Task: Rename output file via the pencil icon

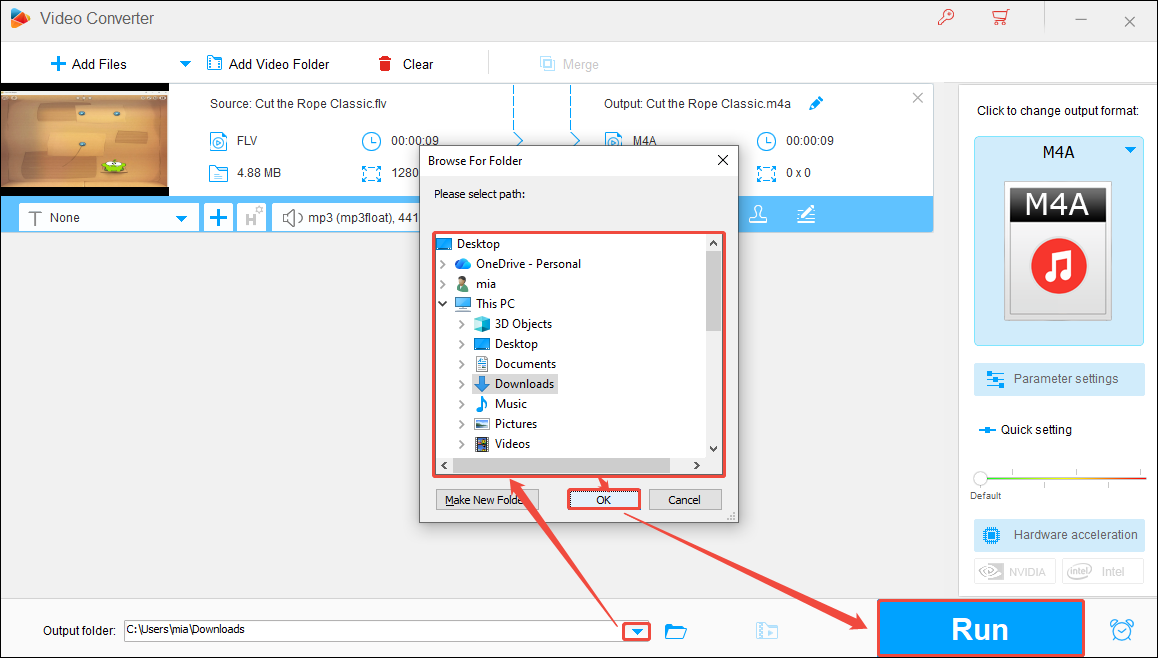Action: click(816, 103)
